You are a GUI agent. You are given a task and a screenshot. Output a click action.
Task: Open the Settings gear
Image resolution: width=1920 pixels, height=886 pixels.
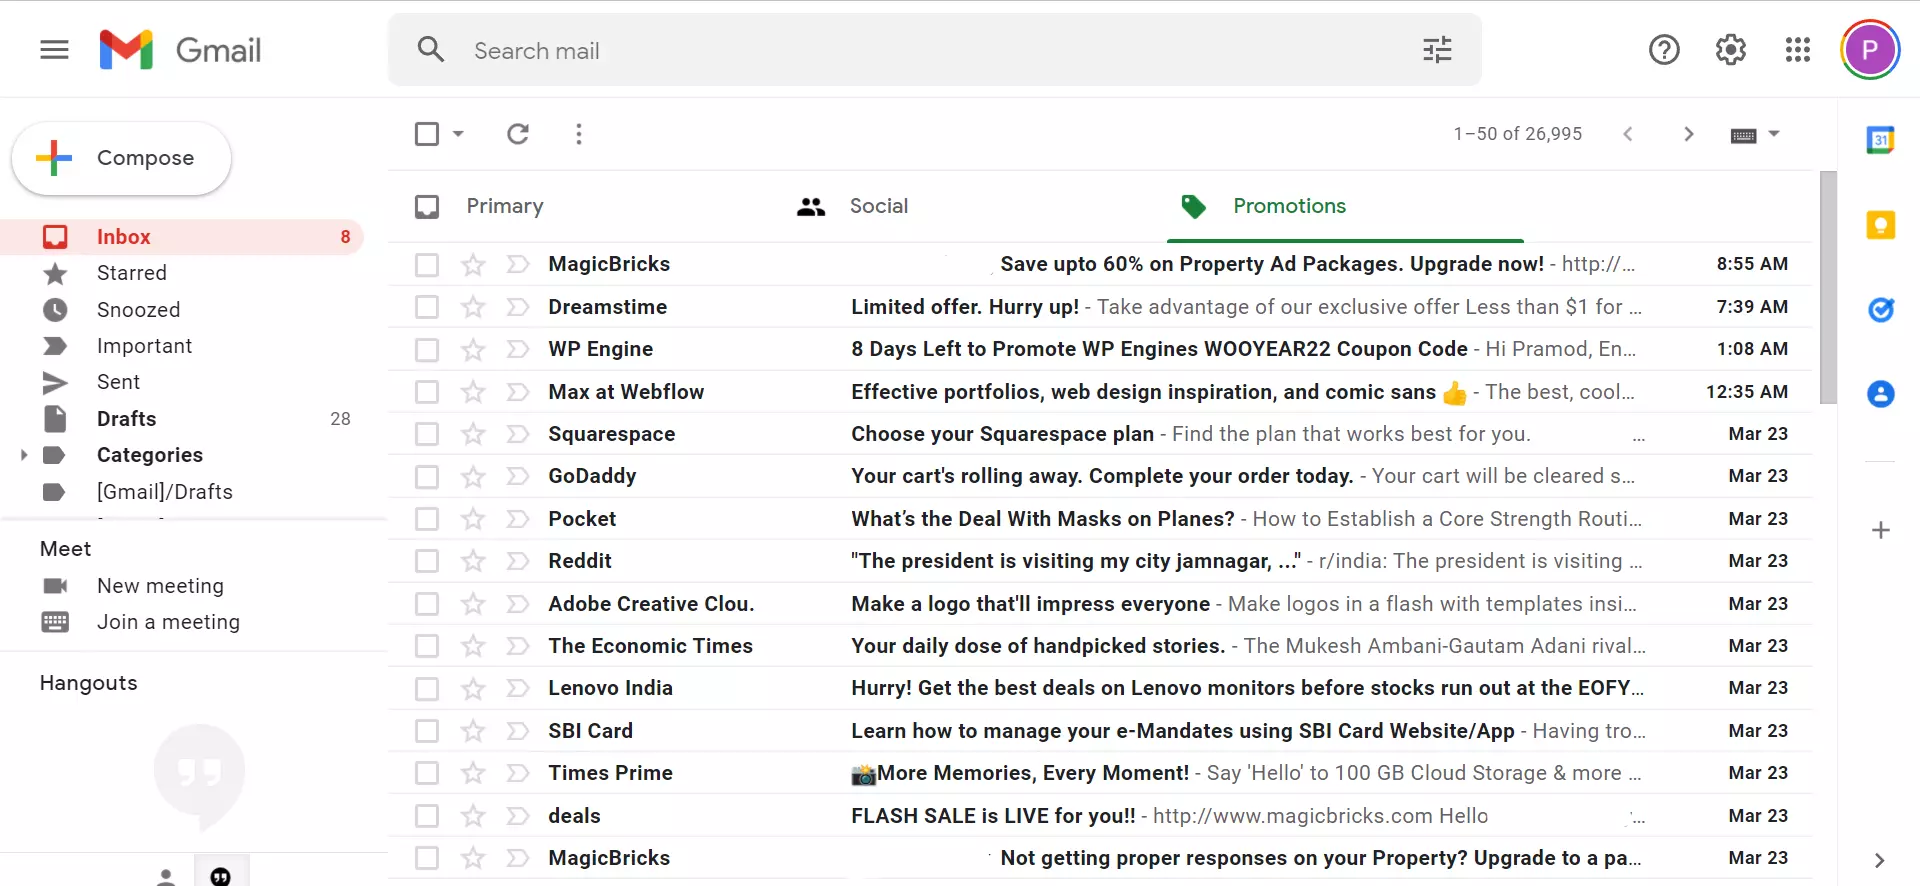[1731, 50]
